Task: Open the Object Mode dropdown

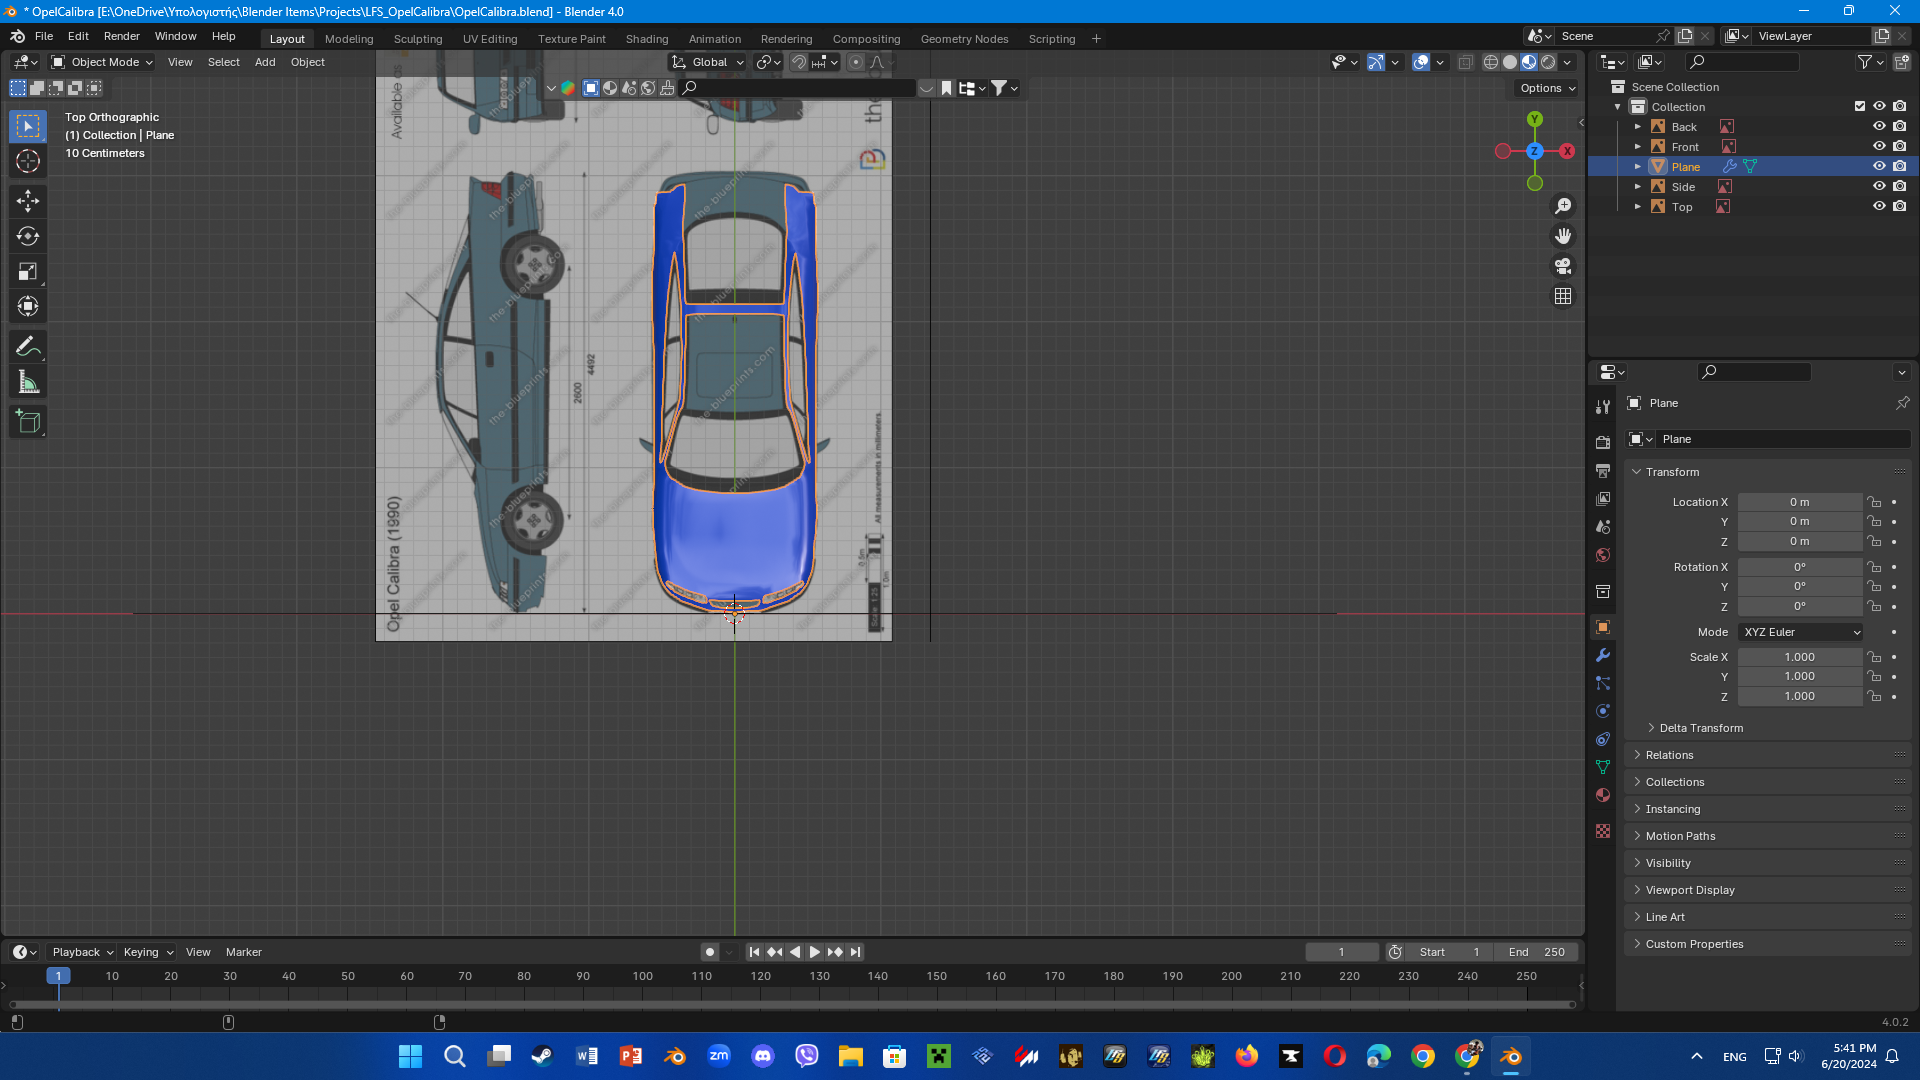Action: tap(102, 62)
